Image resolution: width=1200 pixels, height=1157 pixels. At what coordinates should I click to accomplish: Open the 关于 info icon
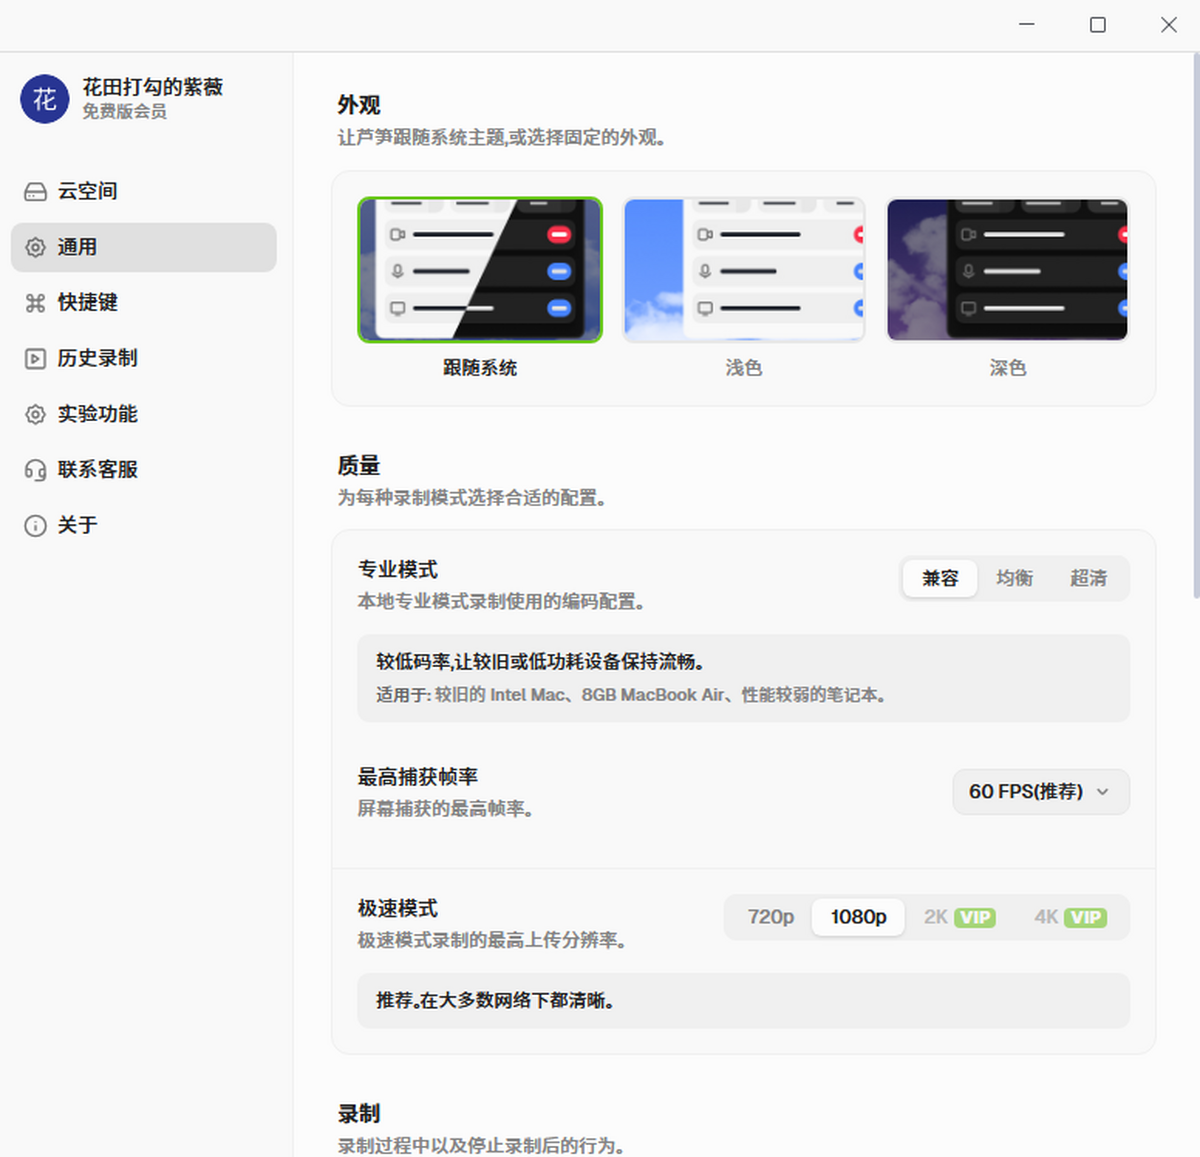35,526
